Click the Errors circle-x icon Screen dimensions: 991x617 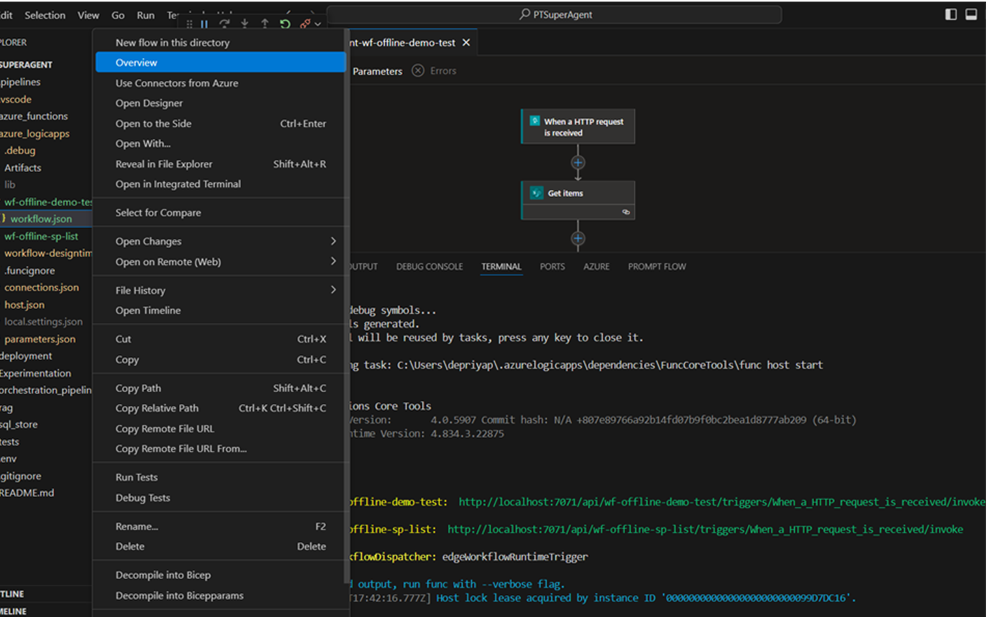[418, 71]
